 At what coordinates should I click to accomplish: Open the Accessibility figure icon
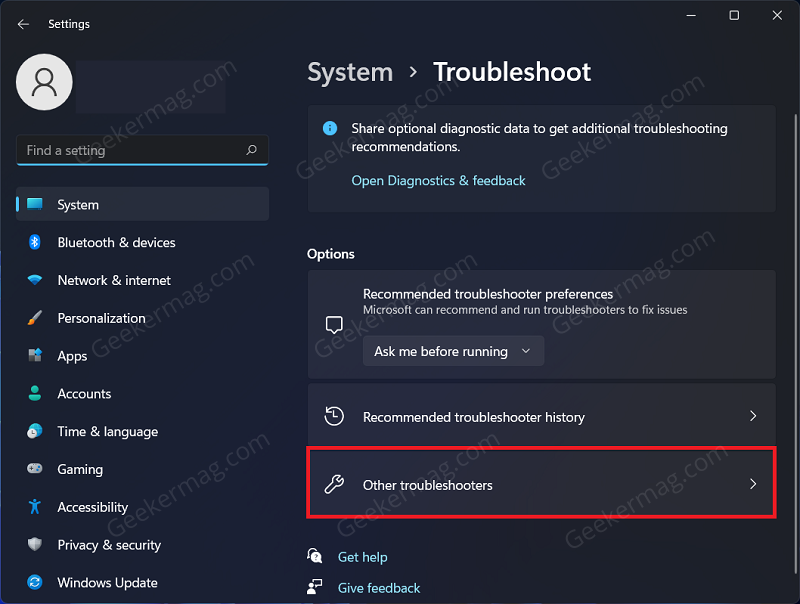35,507
